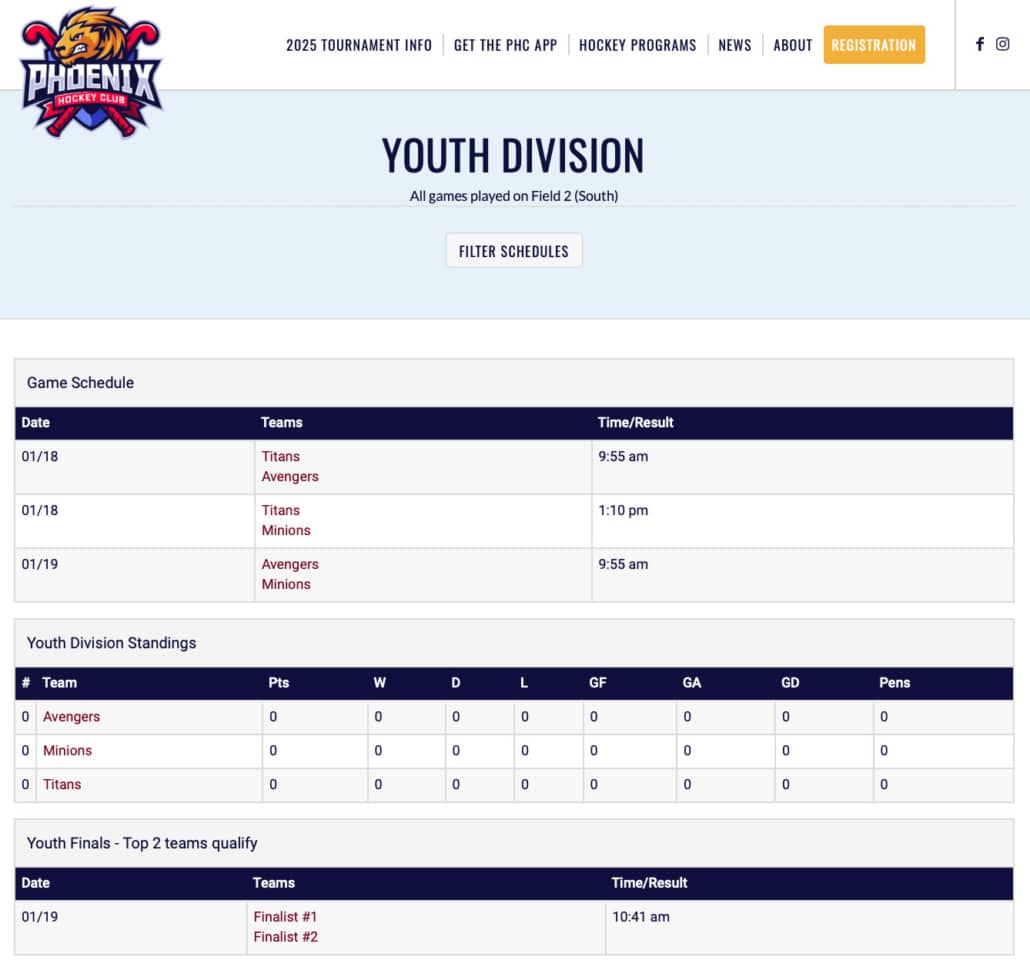
Task: Open the 2025 Tournament Info menu
Action: pyautogui.click(x=359, y=45)
